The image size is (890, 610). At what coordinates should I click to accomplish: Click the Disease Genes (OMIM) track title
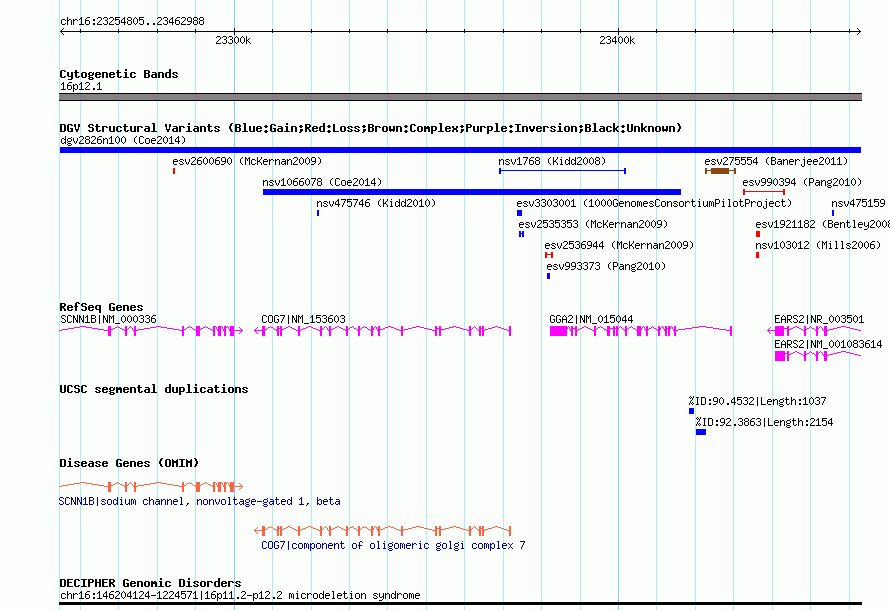point(129,463)
